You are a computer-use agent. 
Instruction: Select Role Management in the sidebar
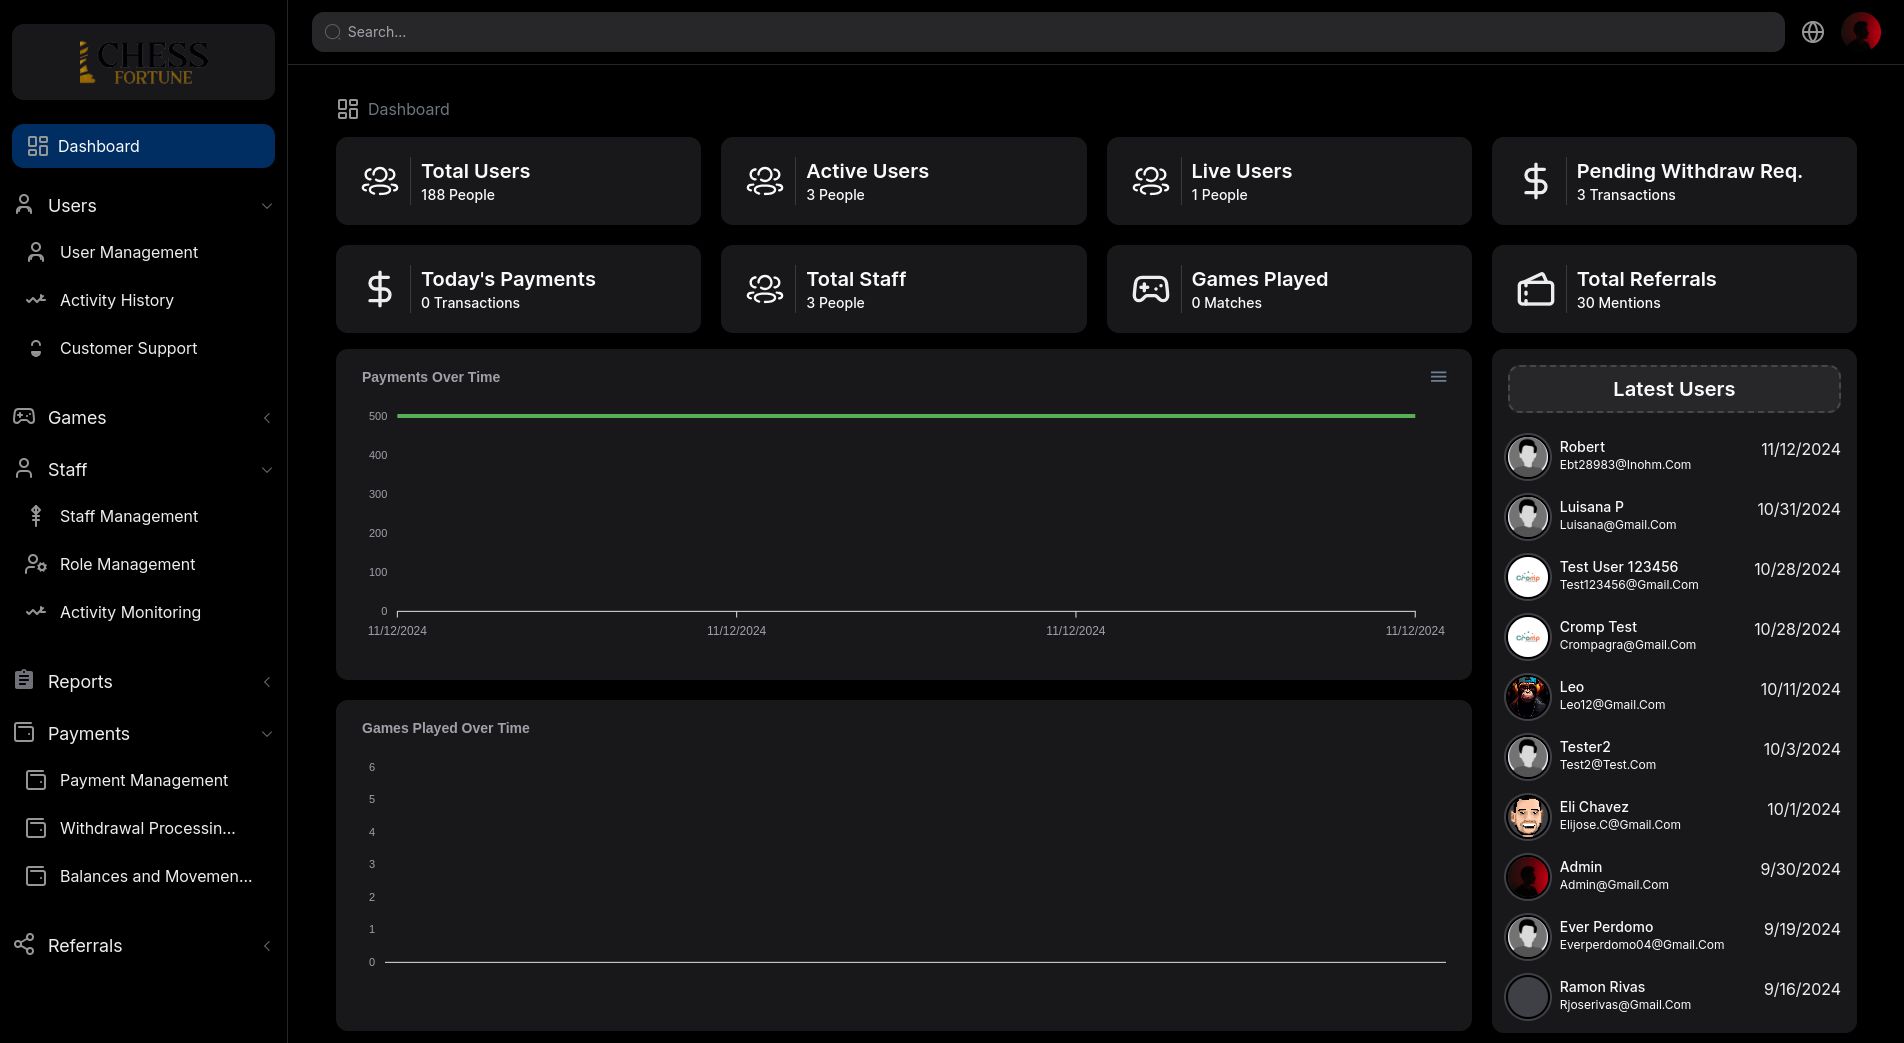[x=127, y=565]
